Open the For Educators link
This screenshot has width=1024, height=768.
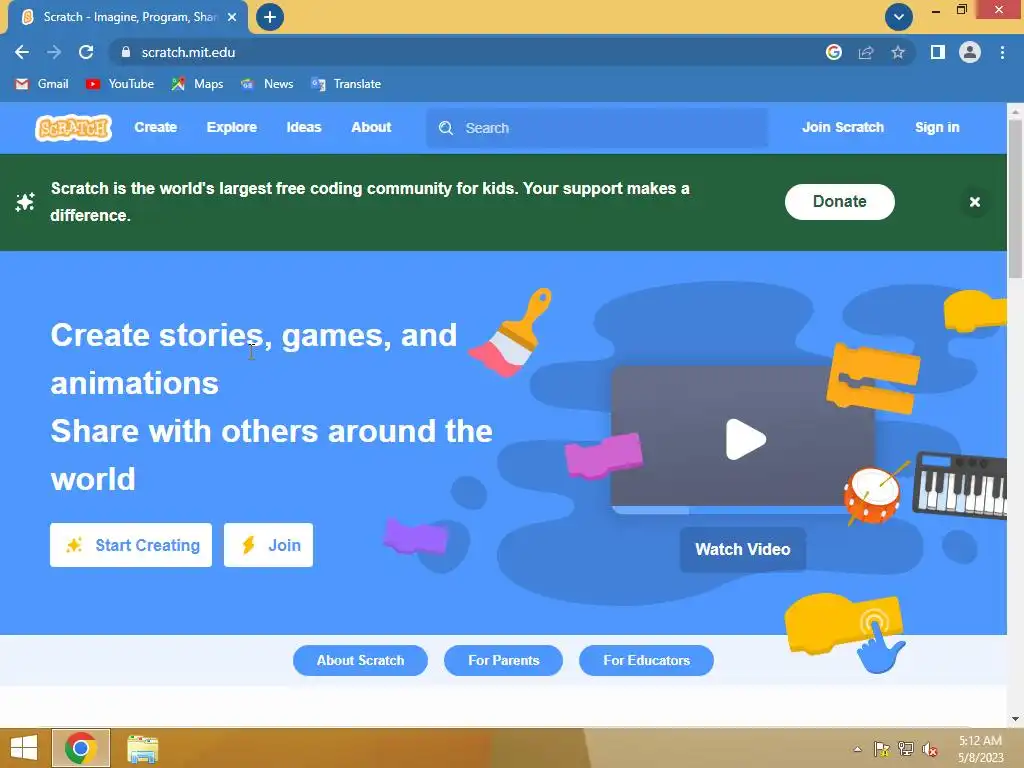[646, 660]
